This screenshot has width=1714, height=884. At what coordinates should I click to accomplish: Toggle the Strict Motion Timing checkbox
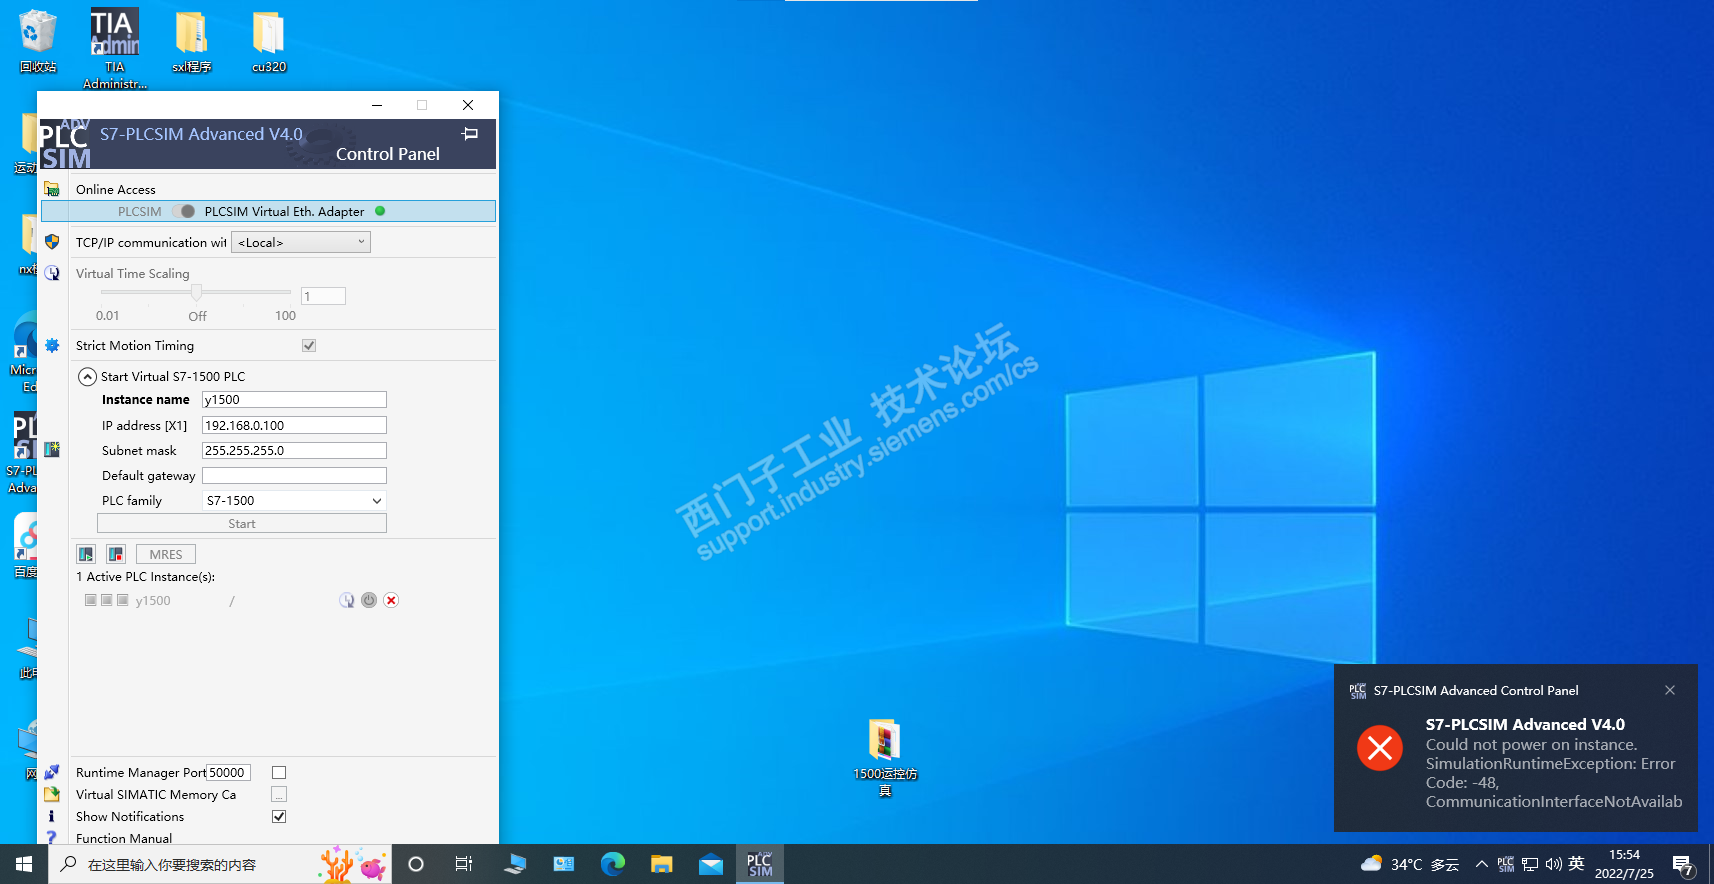[x=309, y=345]
